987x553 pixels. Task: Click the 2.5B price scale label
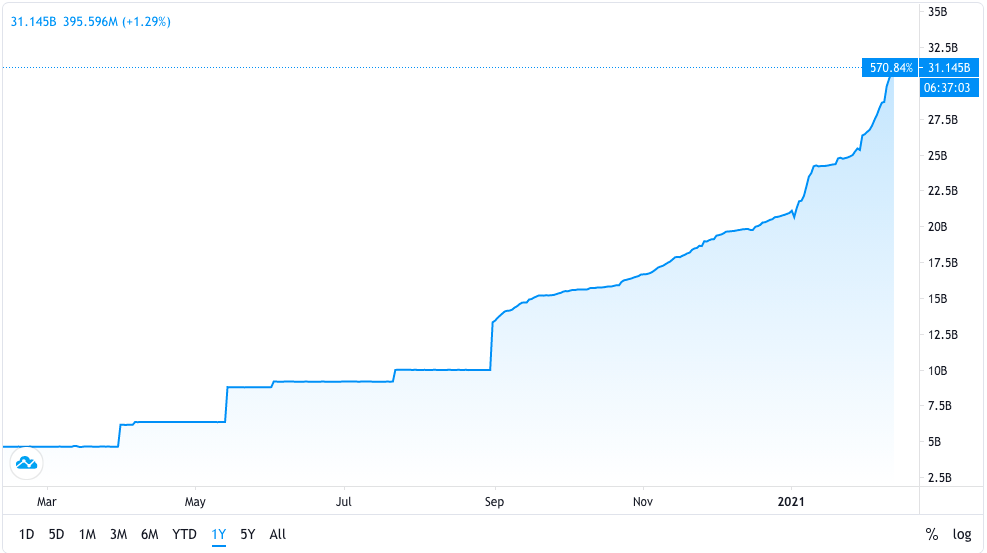pos(940,478)
